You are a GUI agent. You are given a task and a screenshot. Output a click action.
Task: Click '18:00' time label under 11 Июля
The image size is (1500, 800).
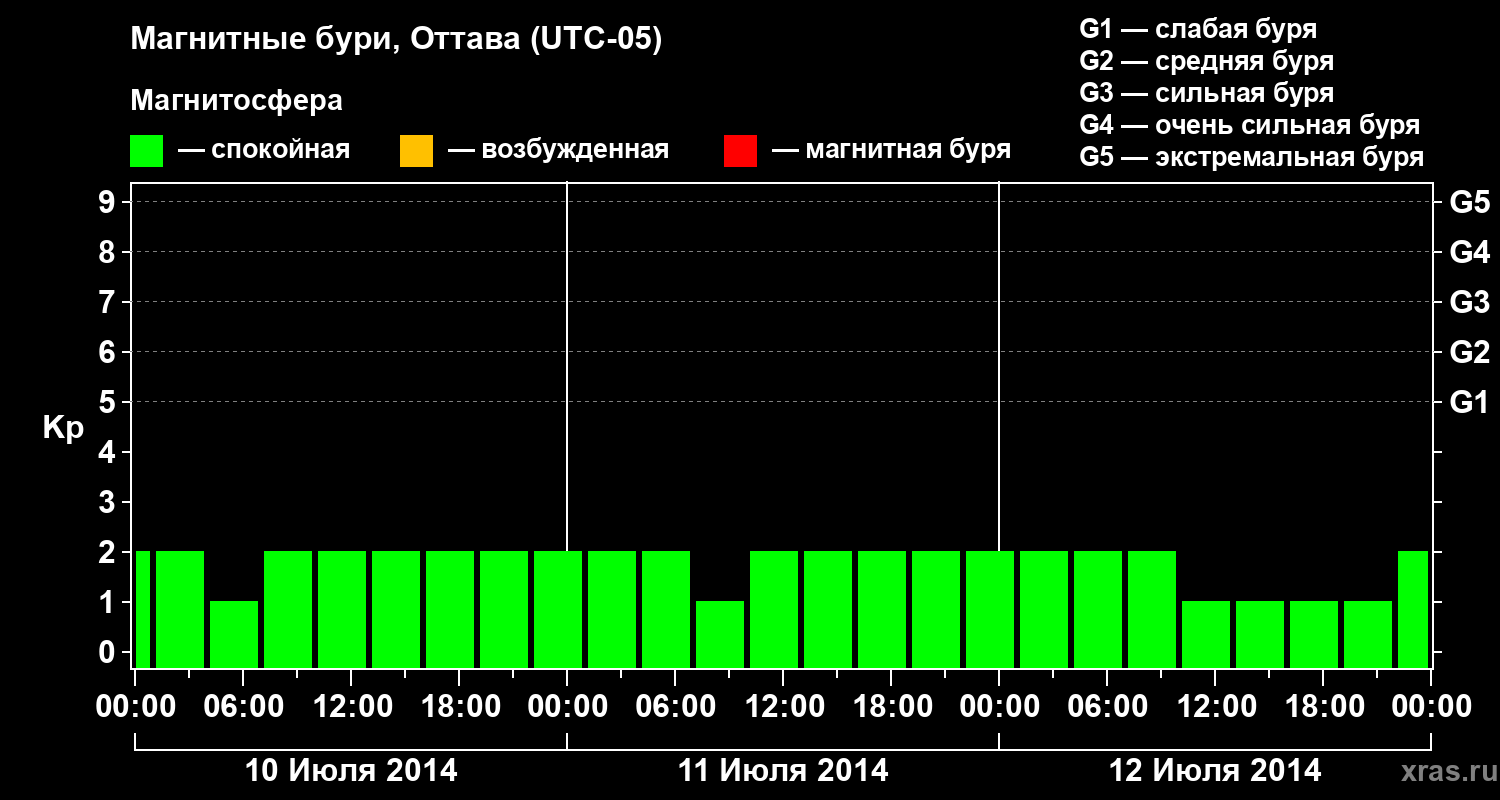[891, 707]
